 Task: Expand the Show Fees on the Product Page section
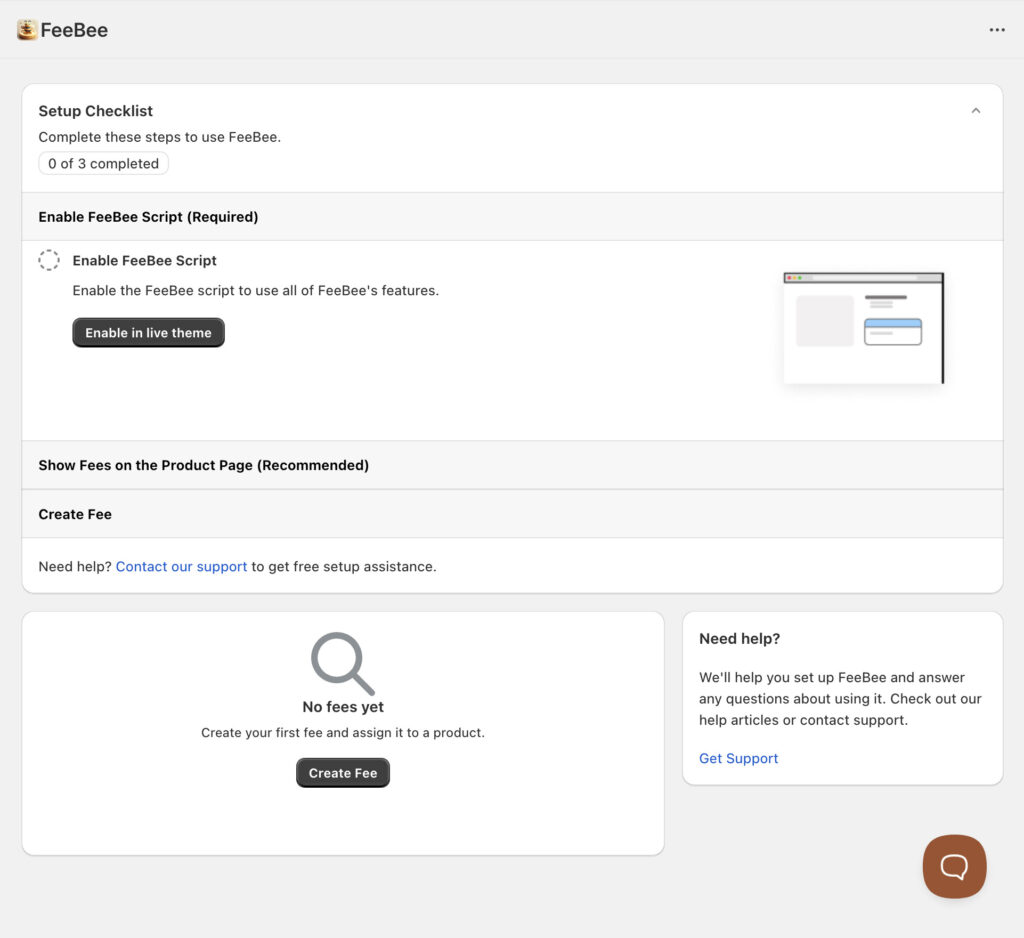pyautogui.click(x=203, y=465)
